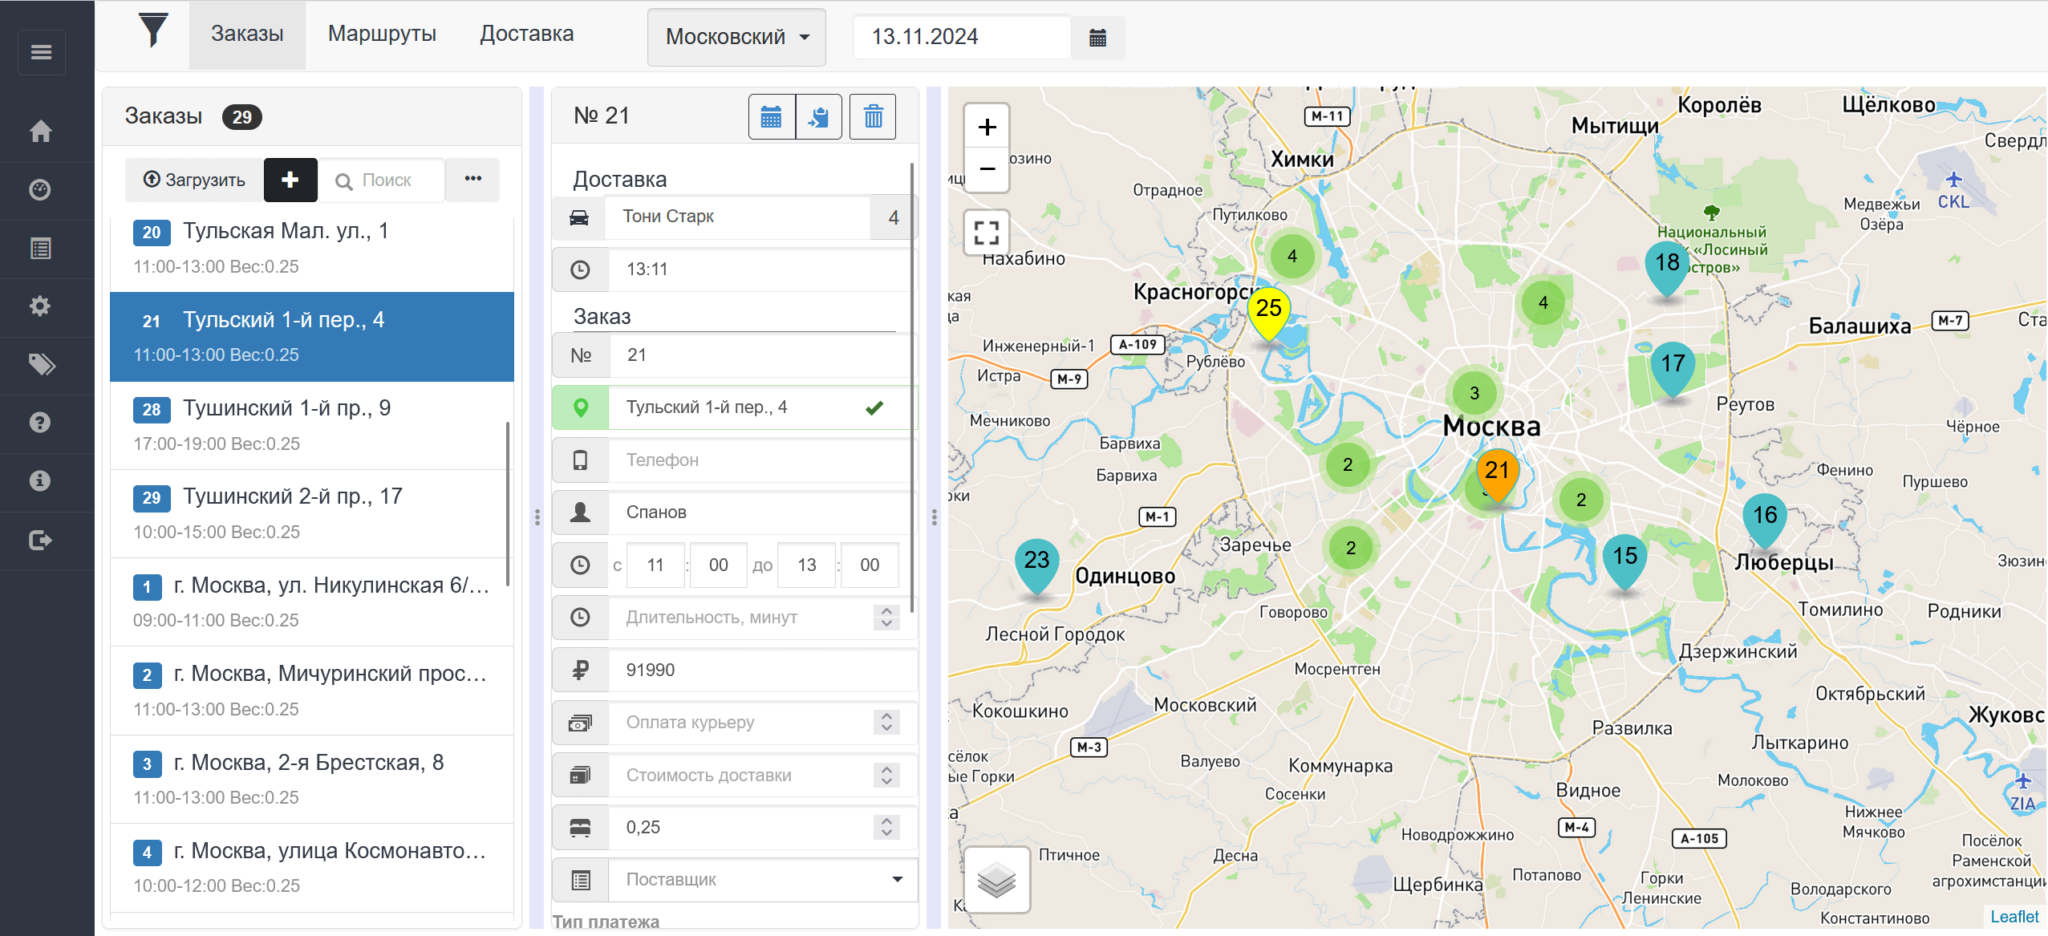2048x936 pixels.
Task: Open the tags icon in sidebar
Action: [x=41, y=364]
